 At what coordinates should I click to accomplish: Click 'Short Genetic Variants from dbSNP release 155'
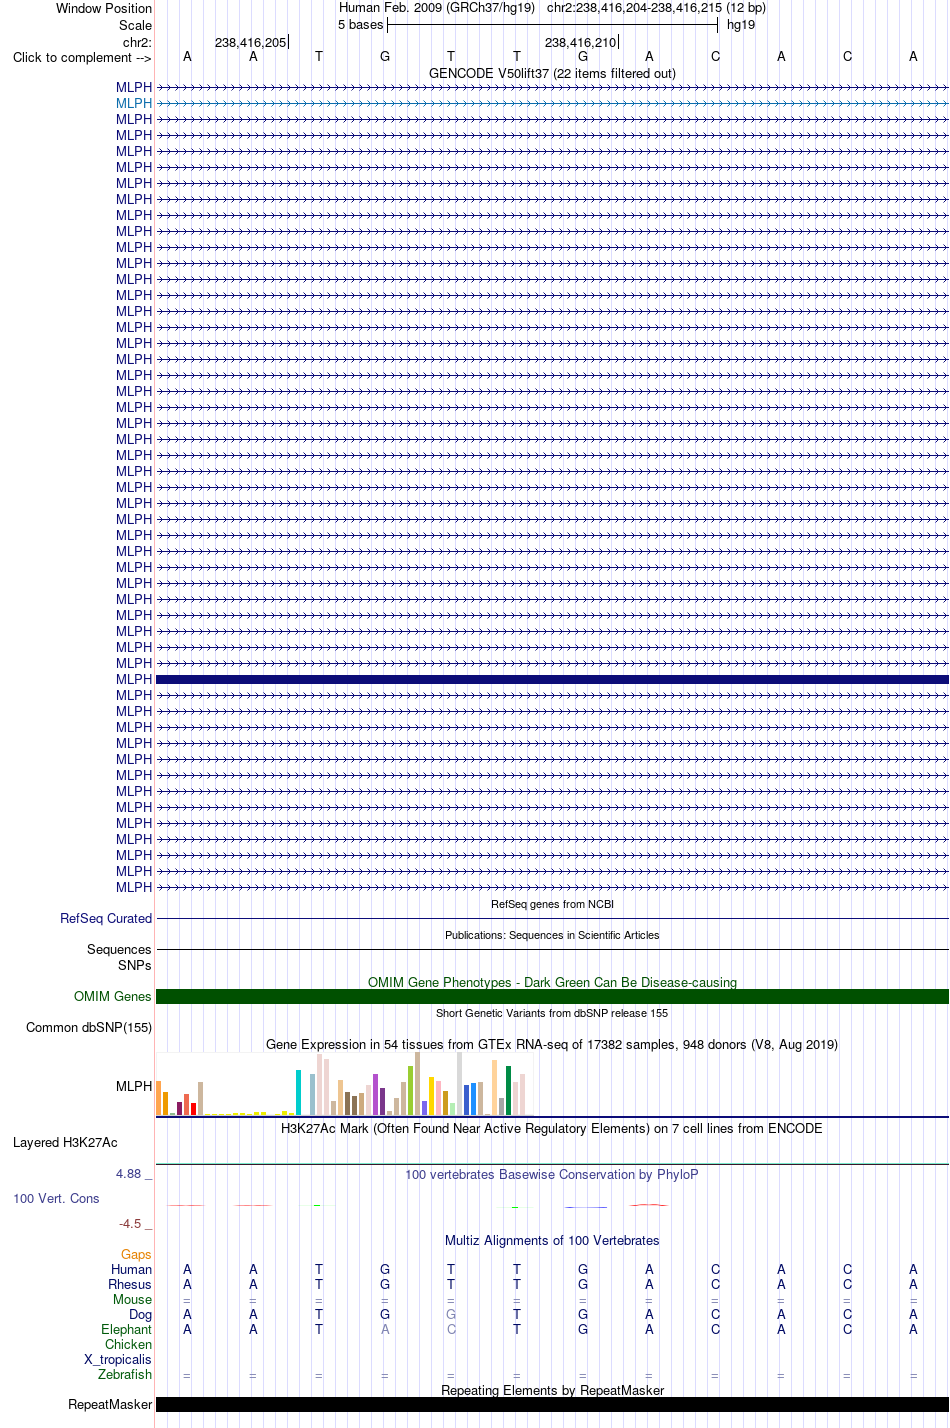552,1013
